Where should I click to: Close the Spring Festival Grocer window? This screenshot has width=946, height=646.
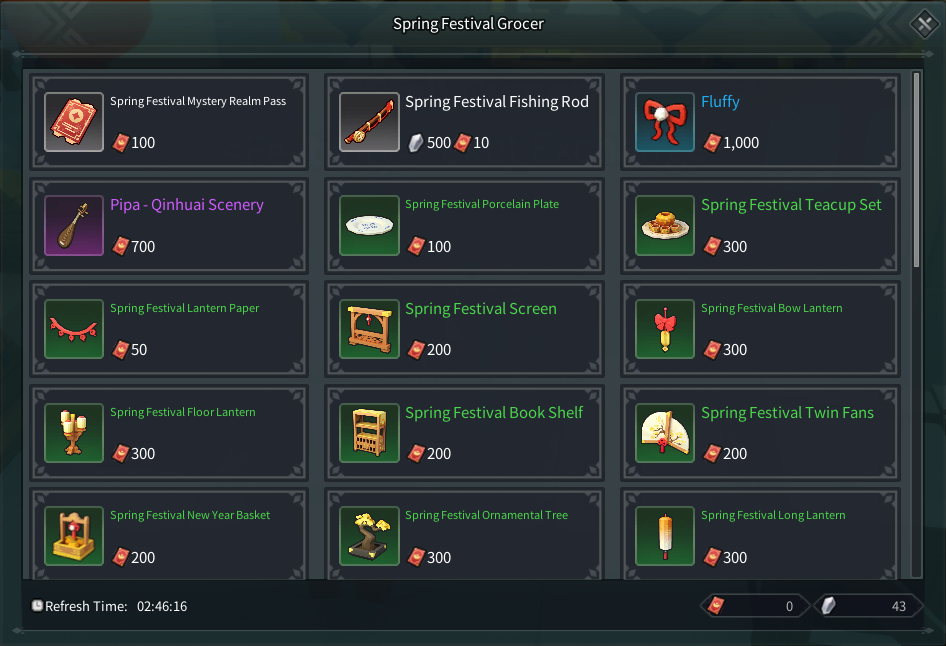click(x=921, y=24)
